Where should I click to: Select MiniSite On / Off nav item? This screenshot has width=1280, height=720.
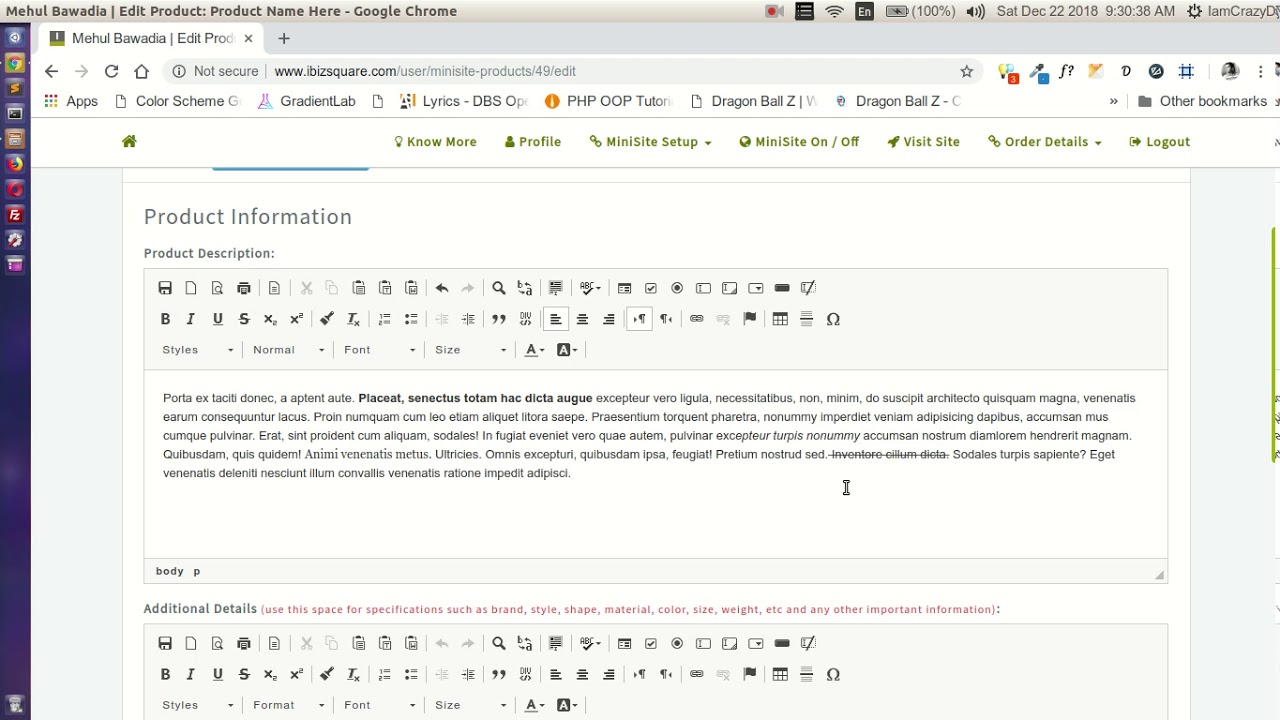click(x=799, y=142)
